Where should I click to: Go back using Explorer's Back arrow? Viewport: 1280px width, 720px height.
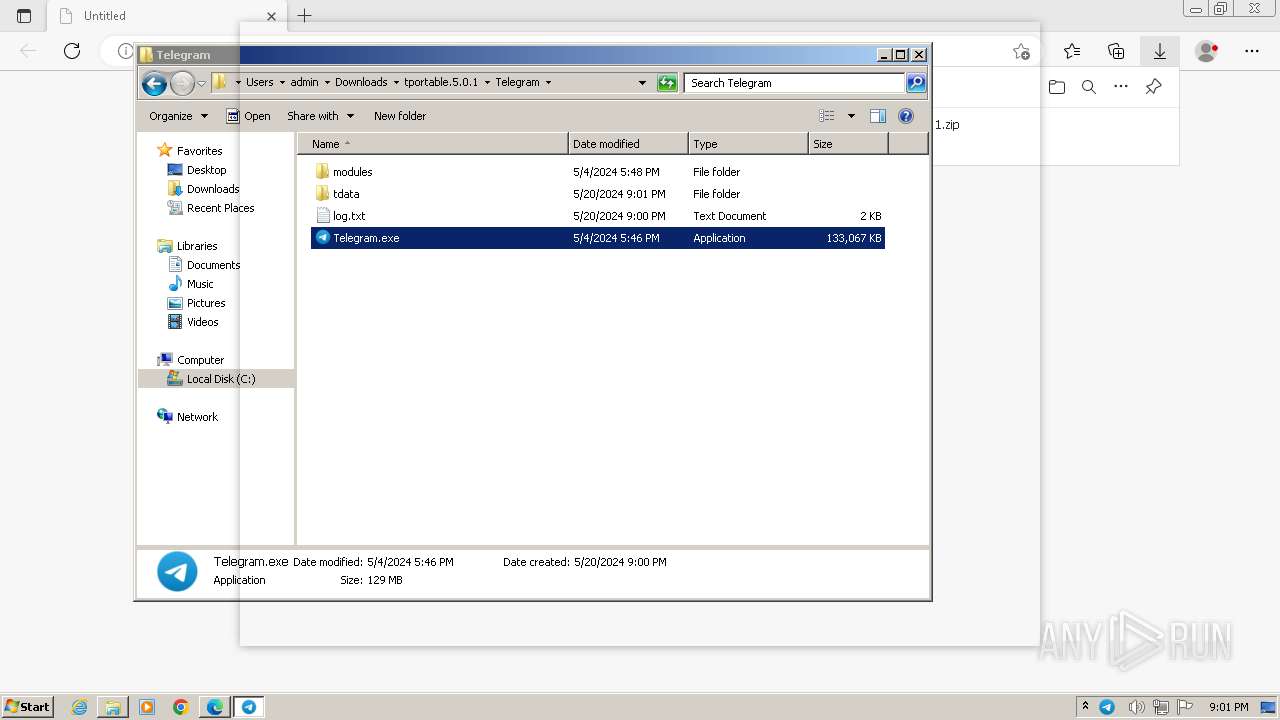tap(154, 84)
